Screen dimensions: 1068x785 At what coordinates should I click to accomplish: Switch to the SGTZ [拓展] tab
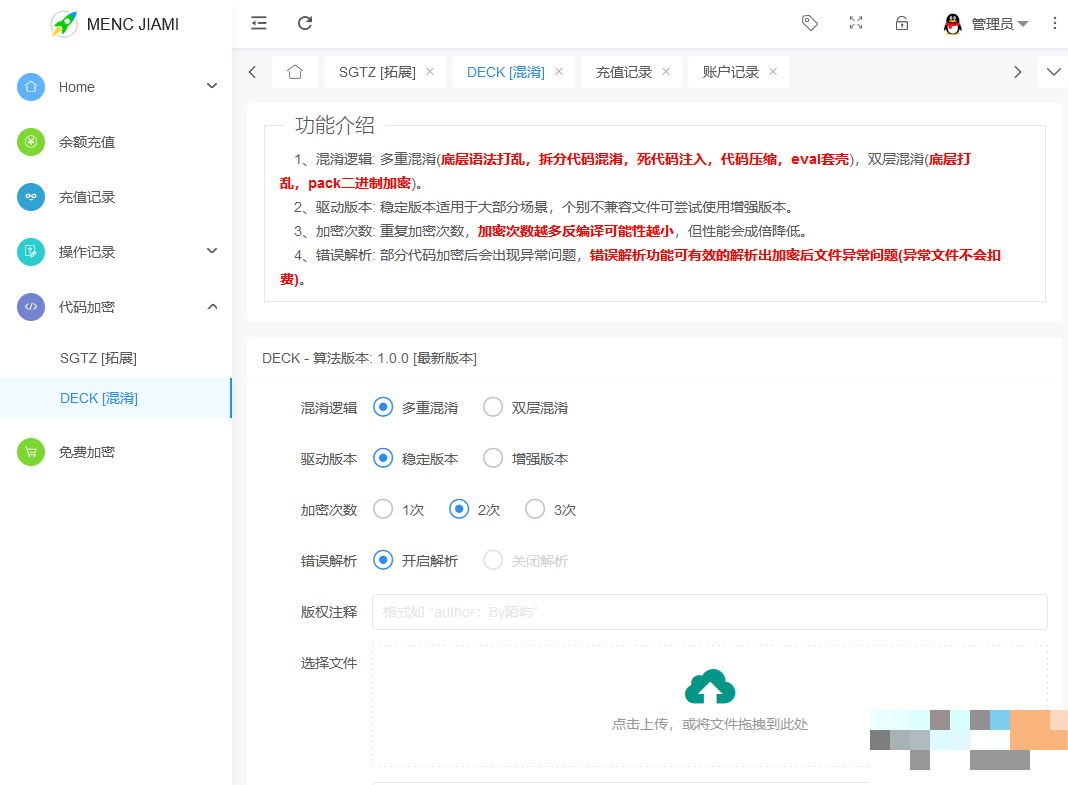click(x=377, y=72)
